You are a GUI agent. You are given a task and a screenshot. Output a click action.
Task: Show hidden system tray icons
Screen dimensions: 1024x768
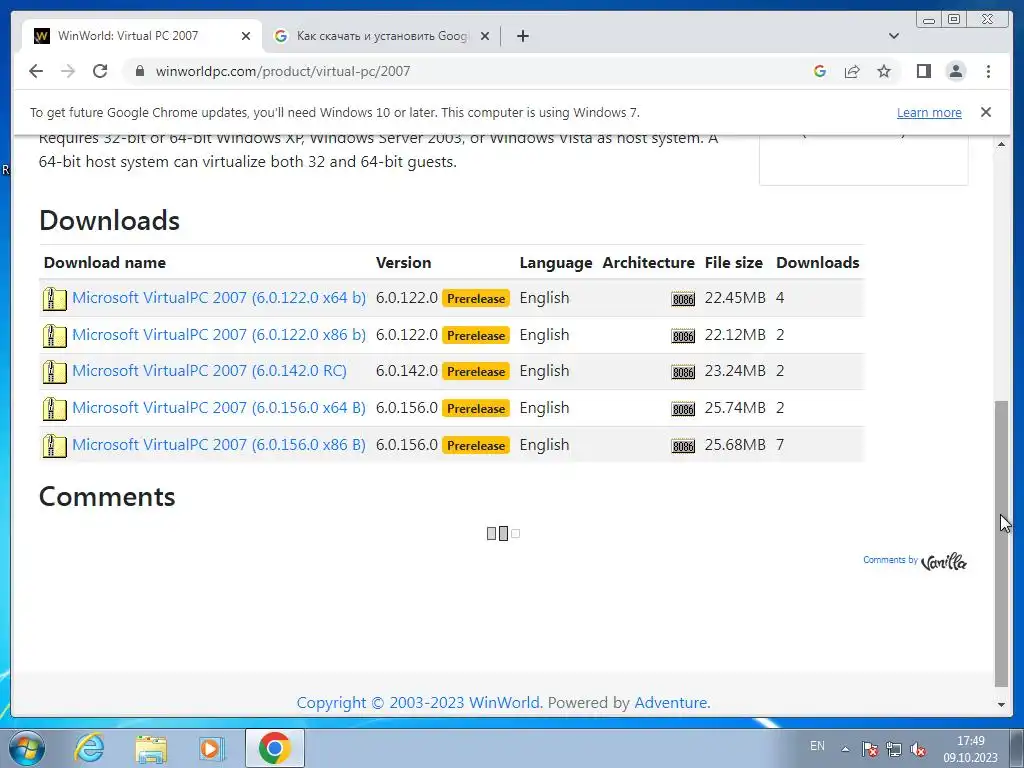[845, 748]
